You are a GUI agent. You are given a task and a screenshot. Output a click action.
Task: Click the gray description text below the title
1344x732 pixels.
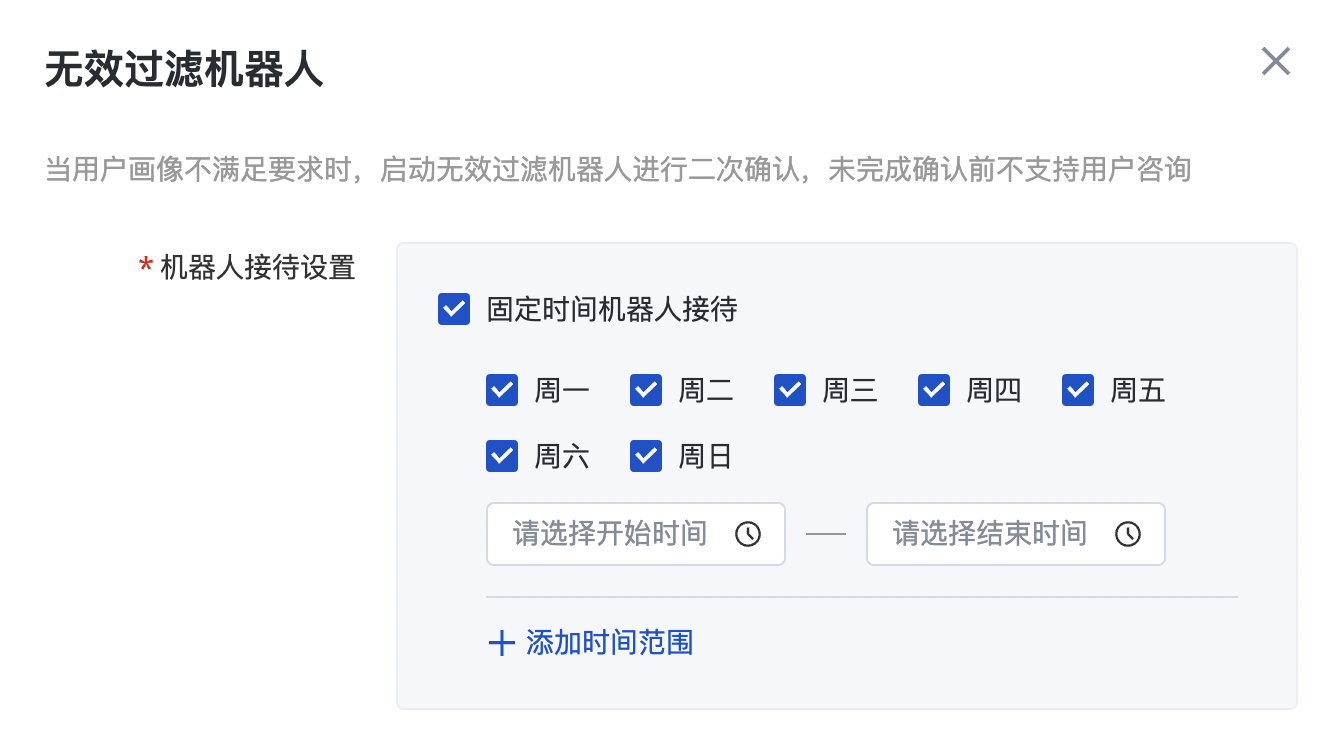(x=618, y=169)
